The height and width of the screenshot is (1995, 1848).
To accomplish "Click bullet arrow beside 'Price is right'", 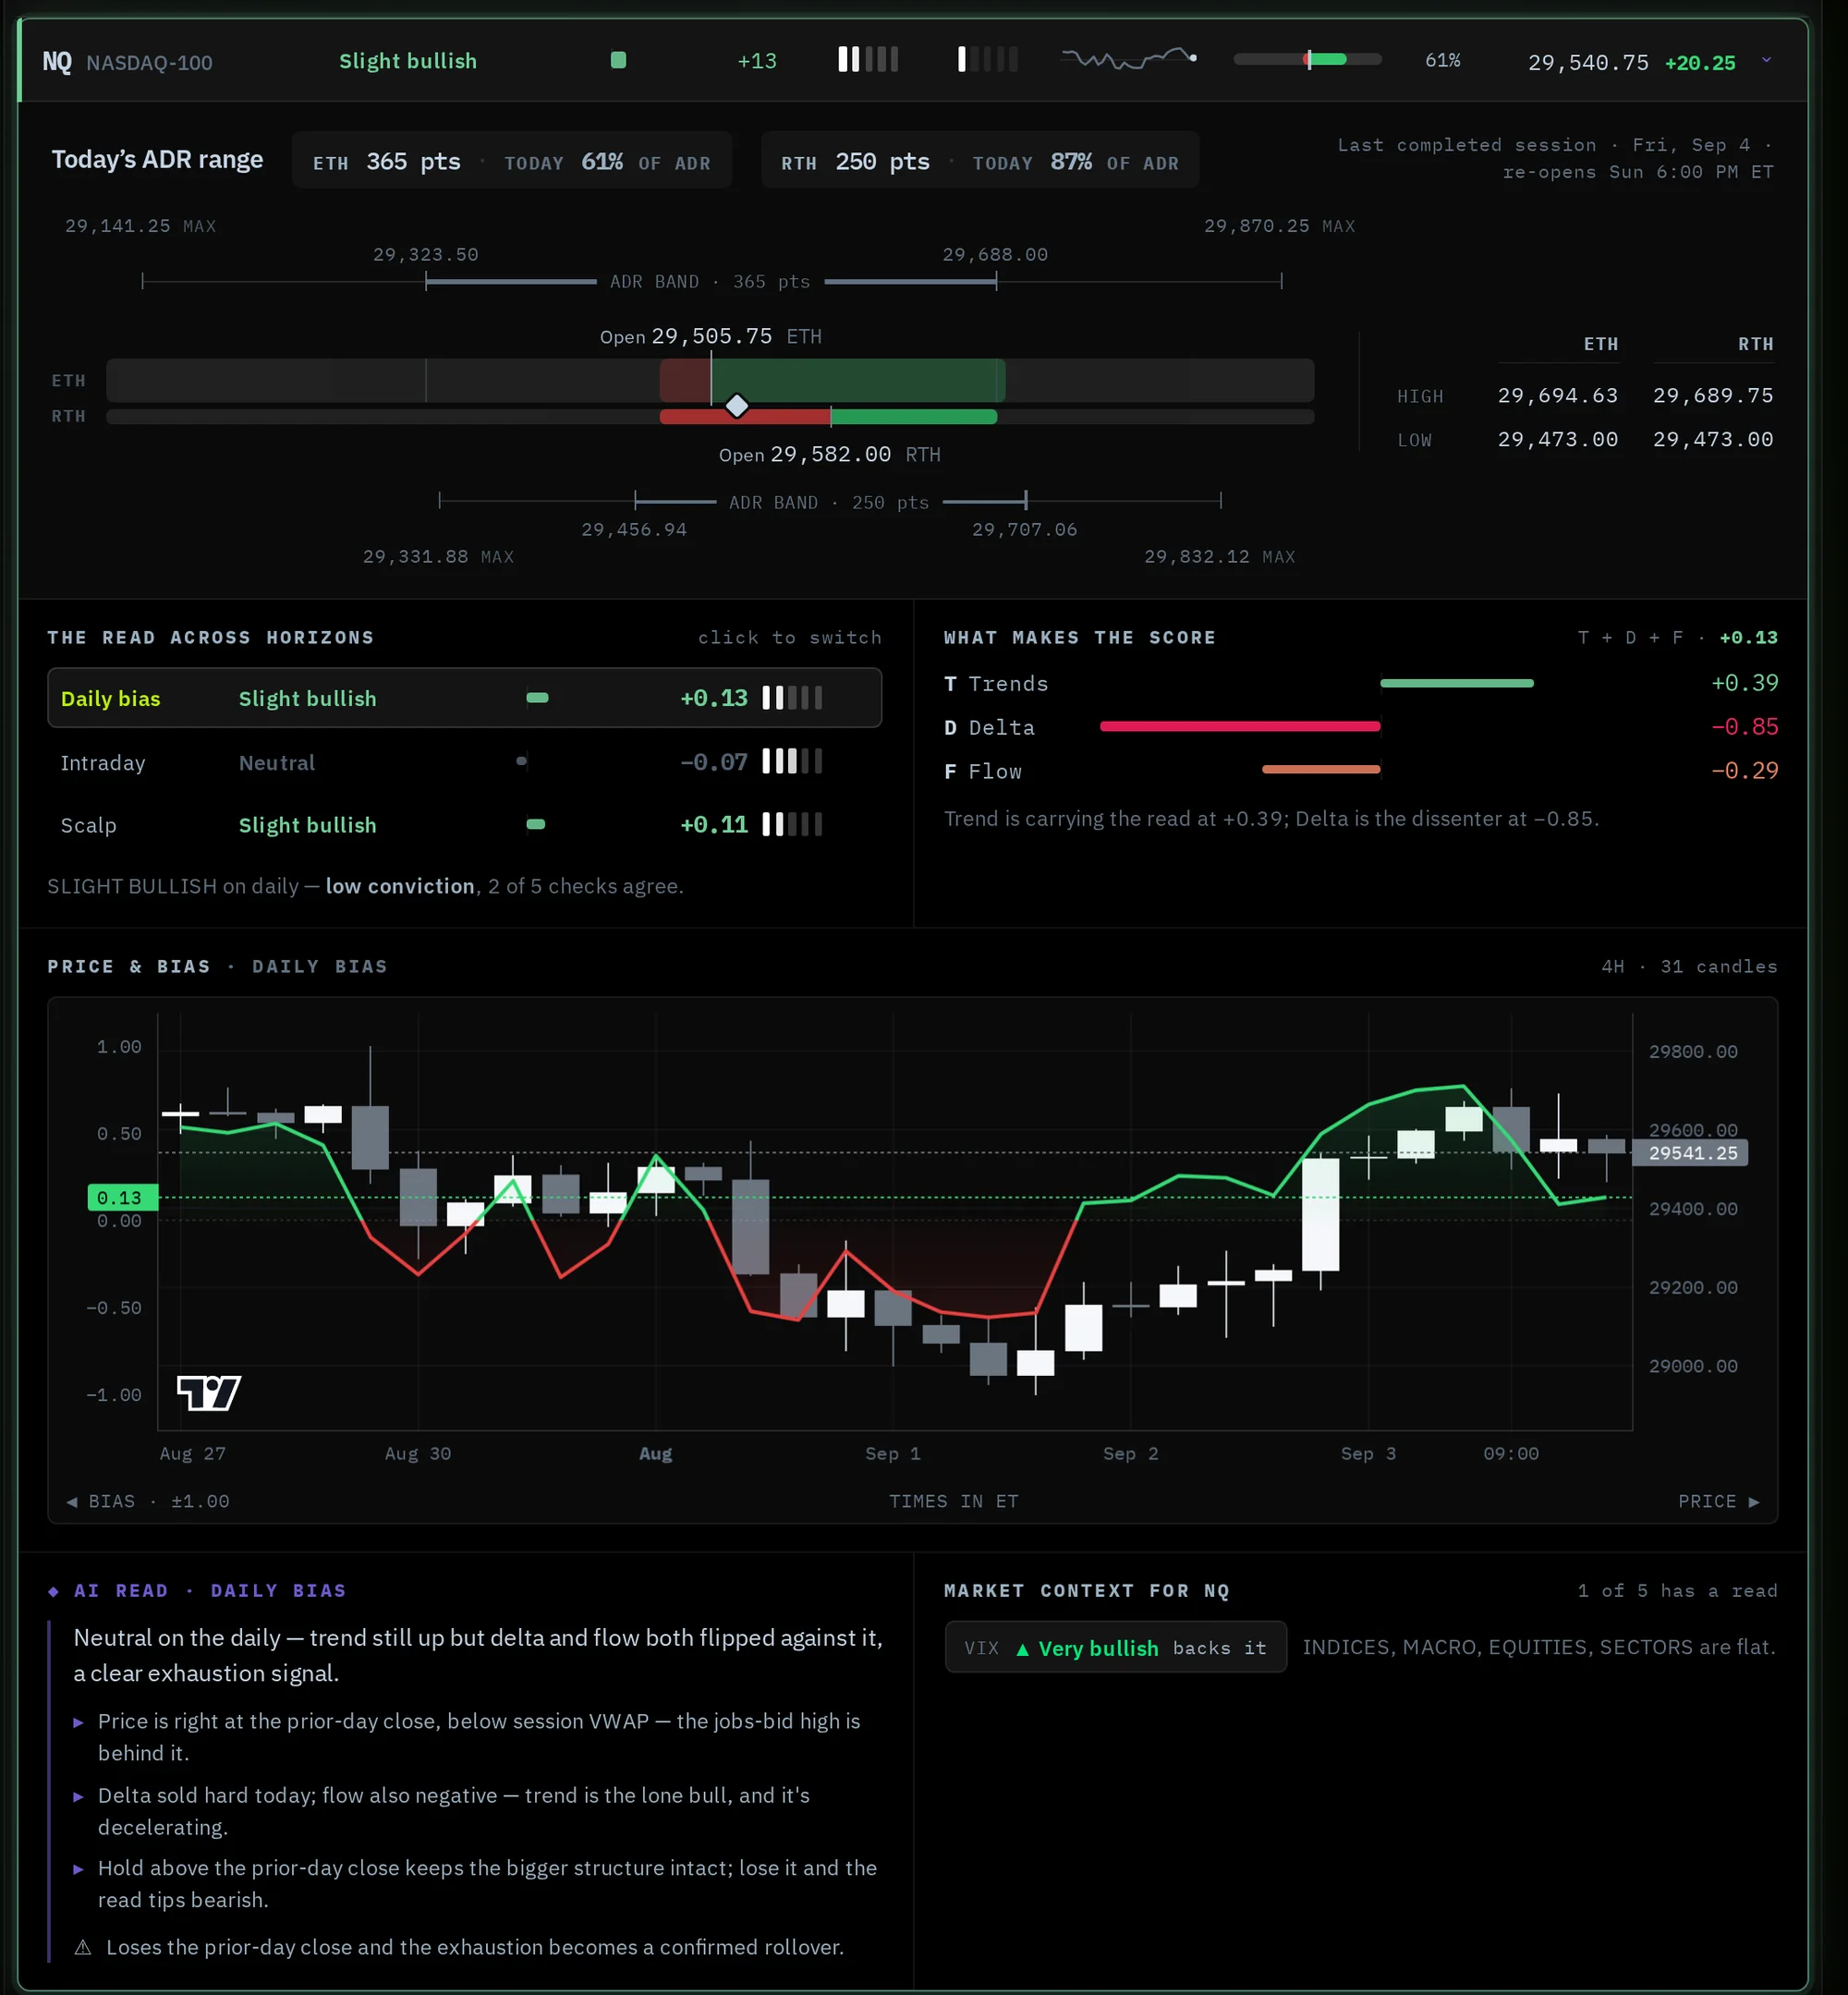I will (x=78, y=1722).
